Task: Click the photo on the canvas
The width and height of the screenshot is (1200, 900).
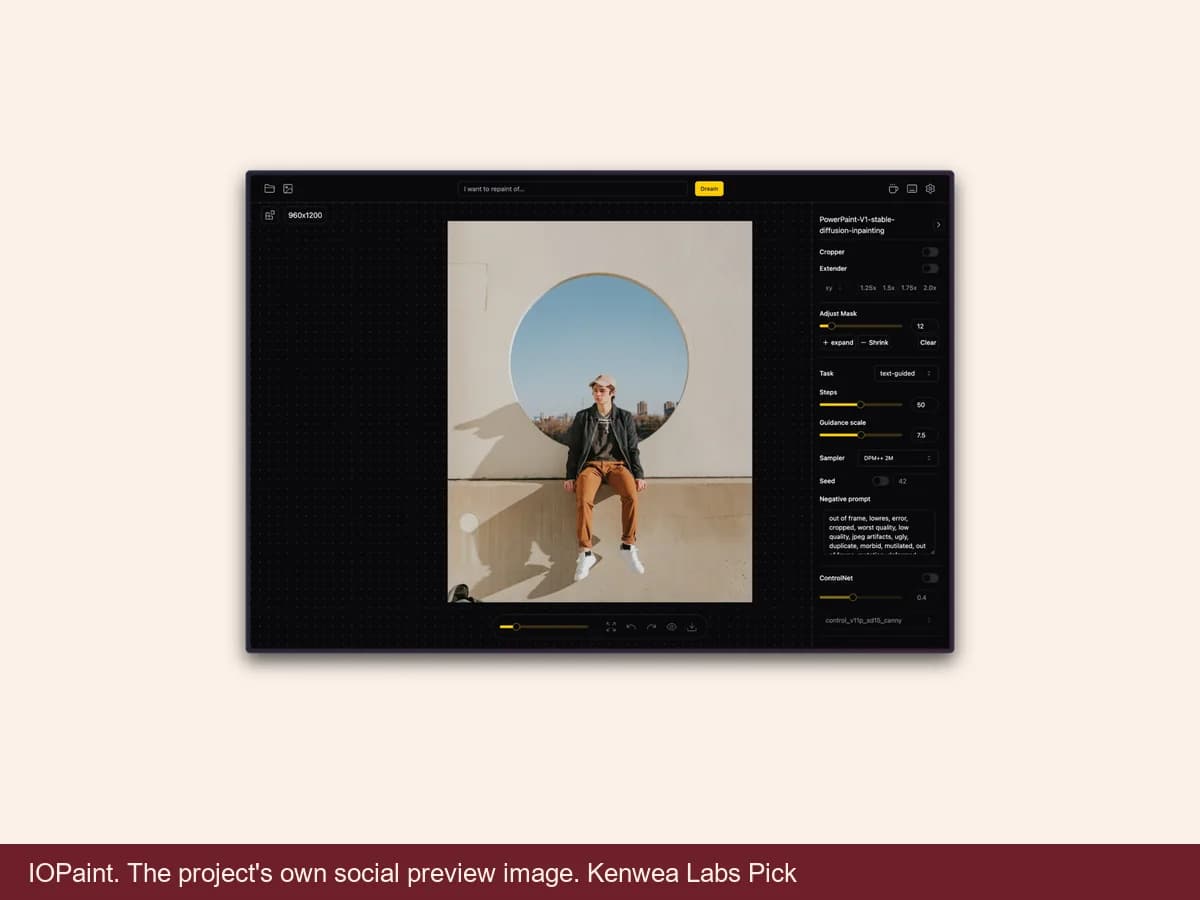Action: pos(600,411)
